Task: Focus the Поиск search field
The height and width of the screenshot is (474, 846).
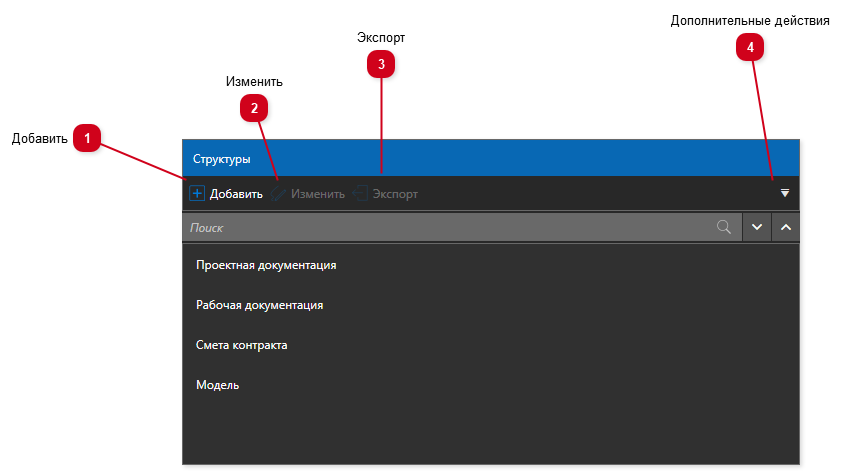Action: tap(450, 228)
